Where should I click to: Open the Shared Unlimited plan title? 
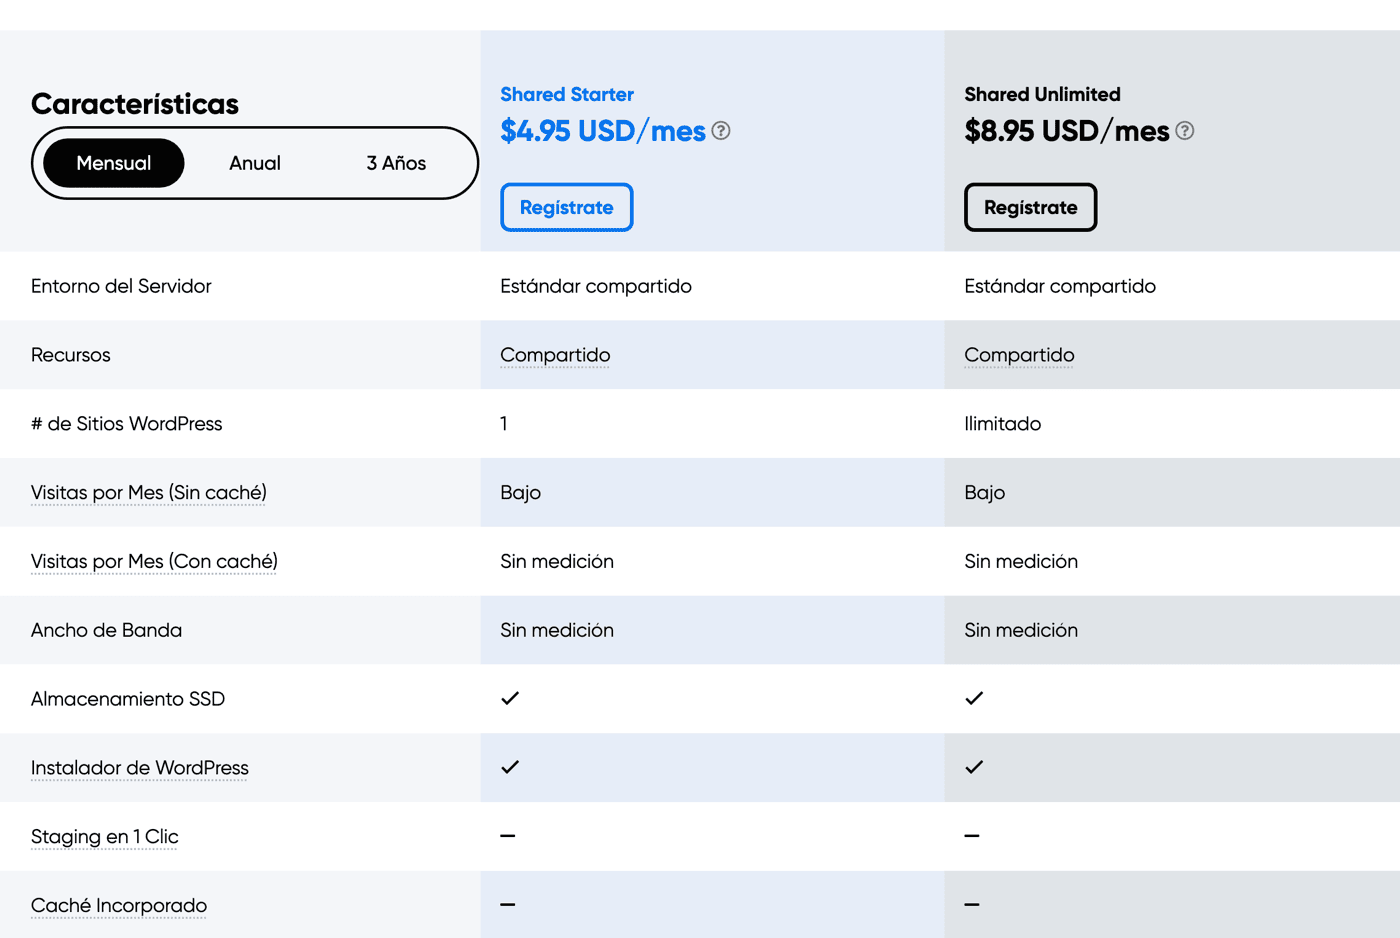1042,94
